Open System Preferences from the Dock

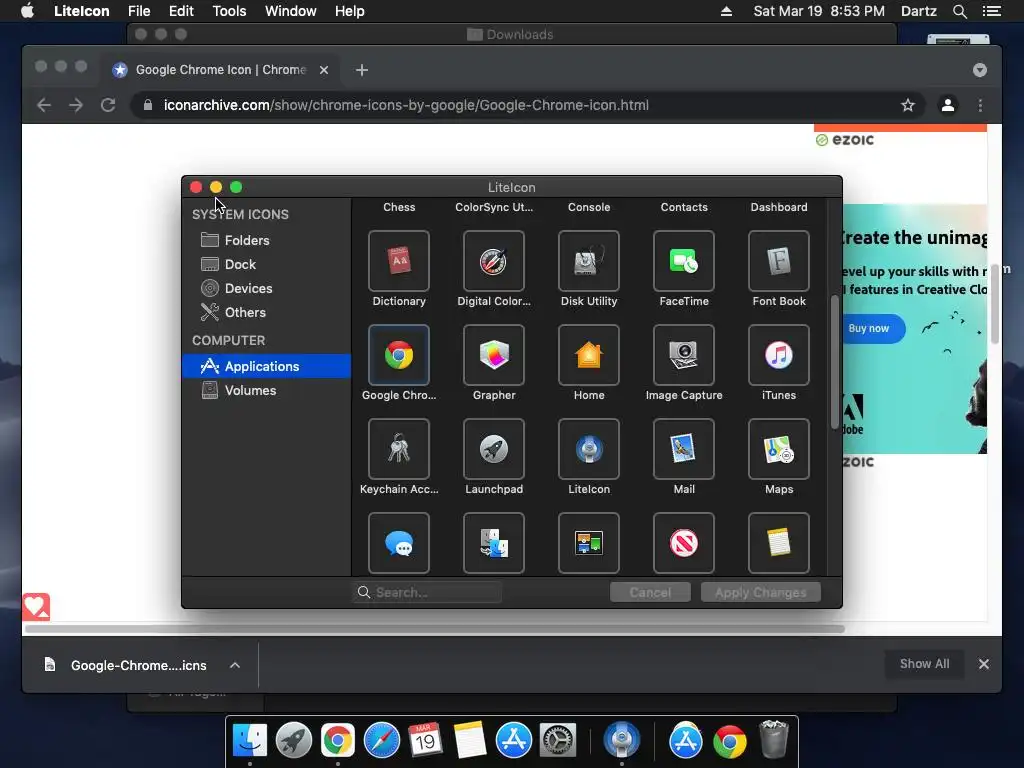[x=557, y=740]
